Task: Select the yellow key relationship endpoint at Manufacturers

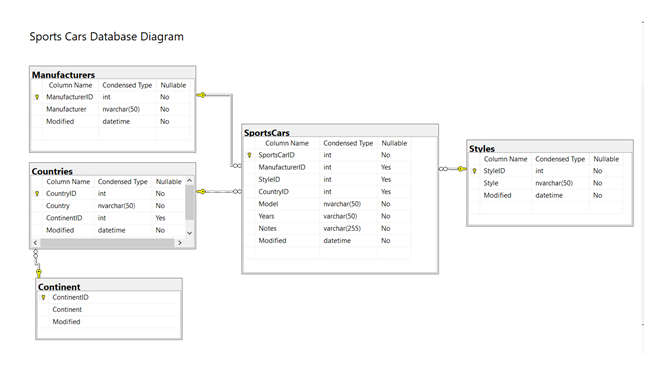Action: tap(202, 95)
